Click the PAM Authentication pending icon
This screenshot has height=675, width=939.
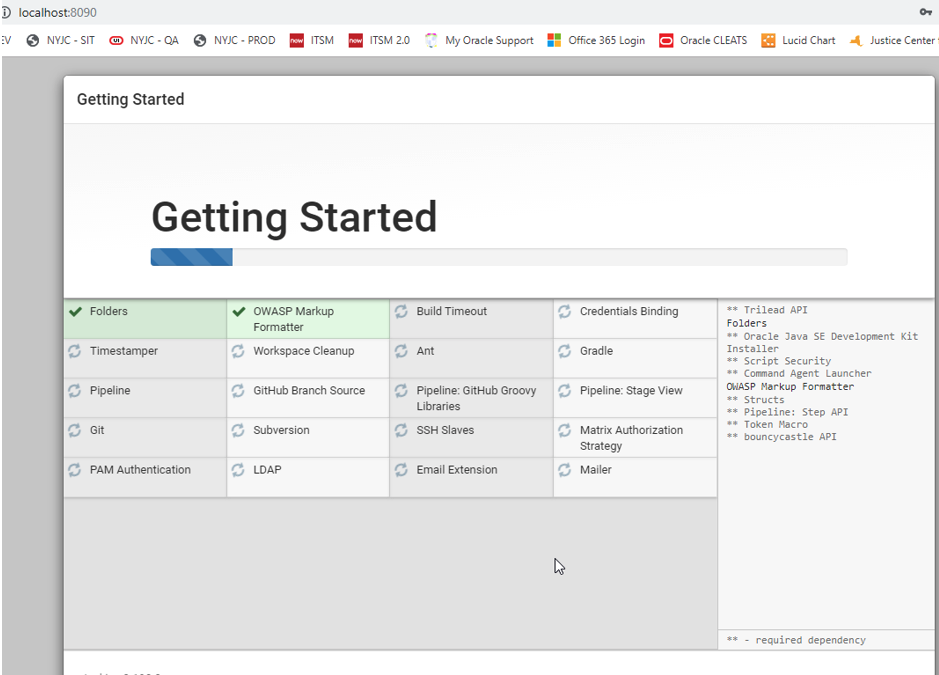[75, 470]
